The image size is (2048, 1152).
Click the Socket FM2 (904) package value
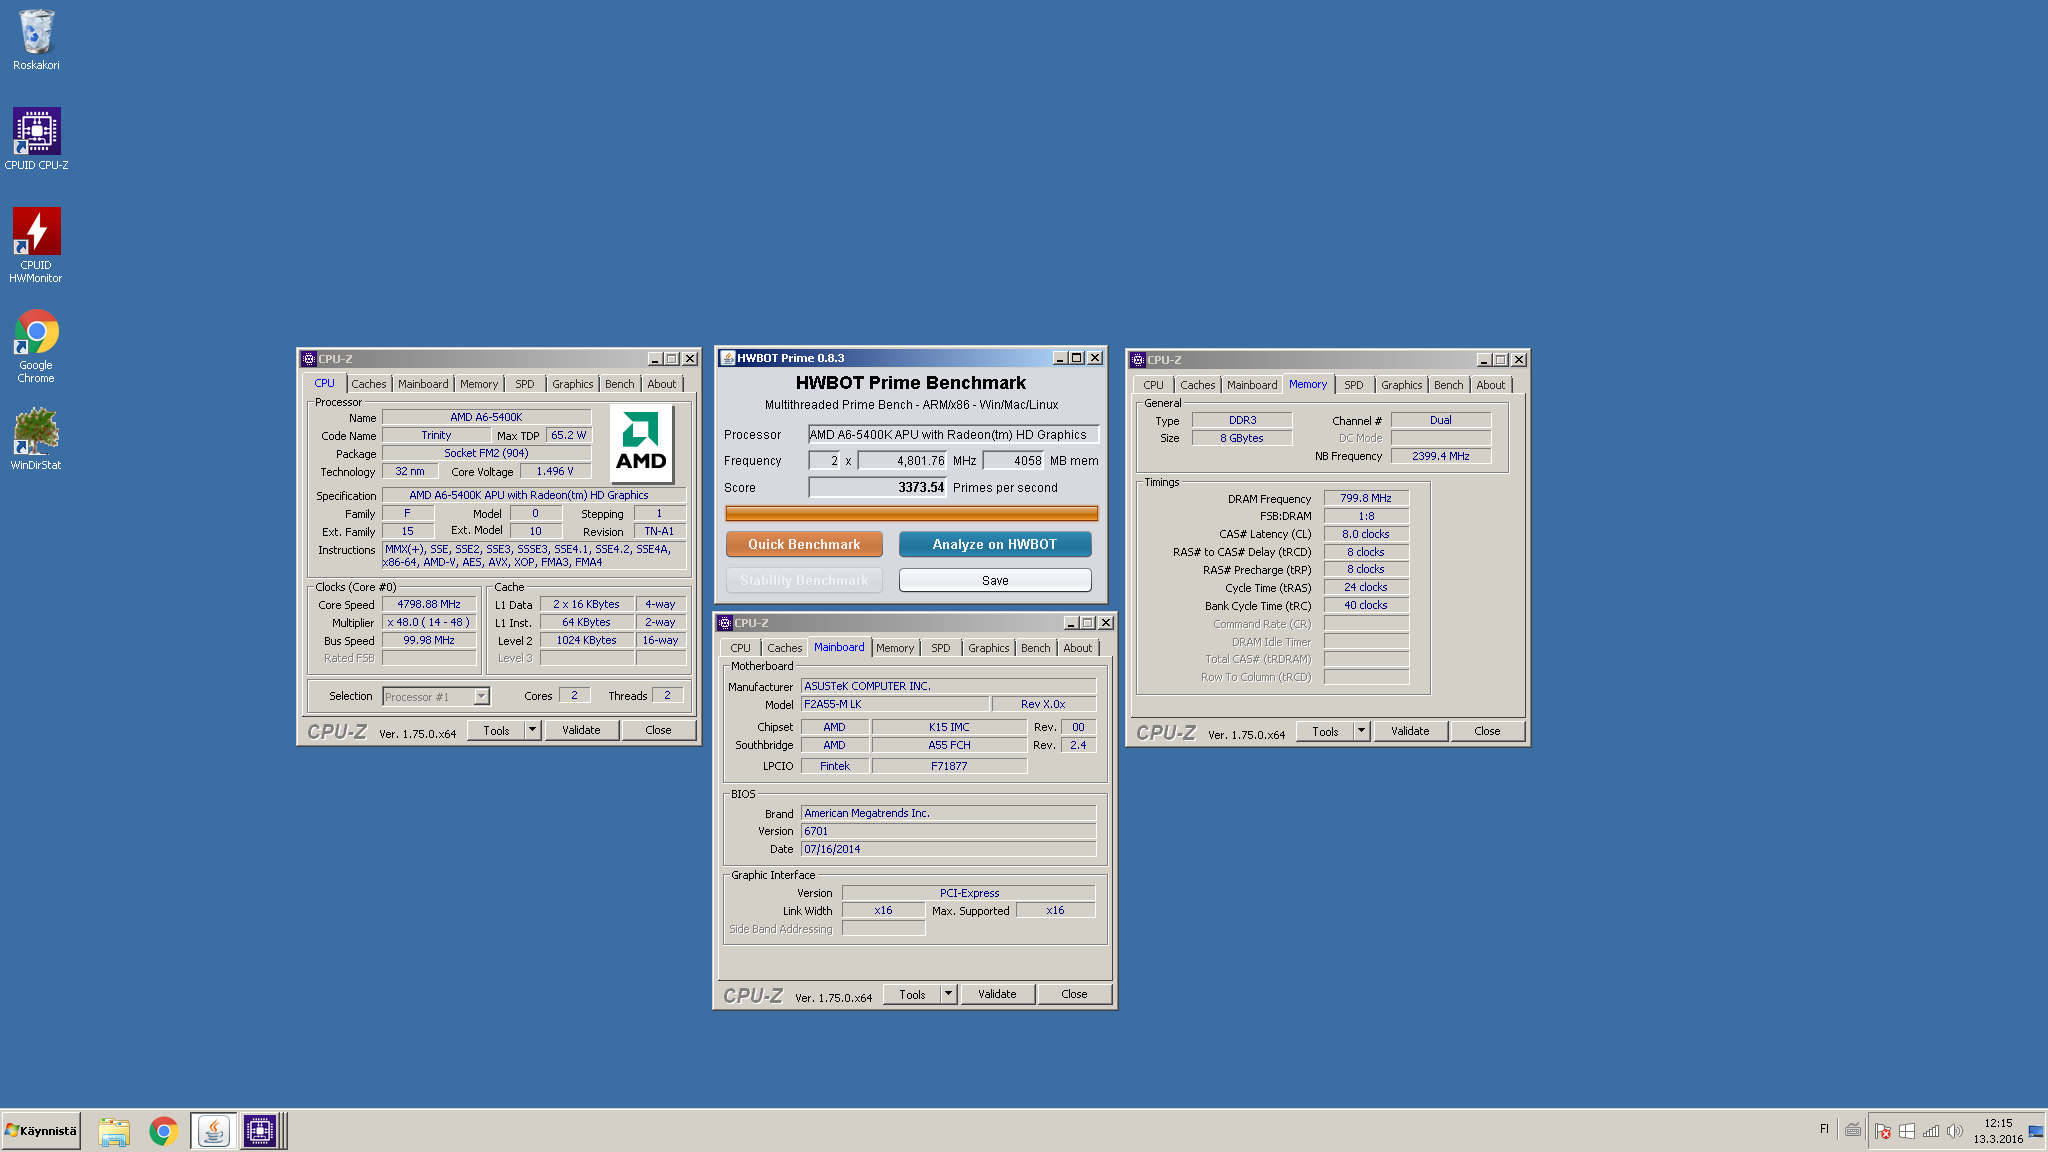tap(486, 453)
